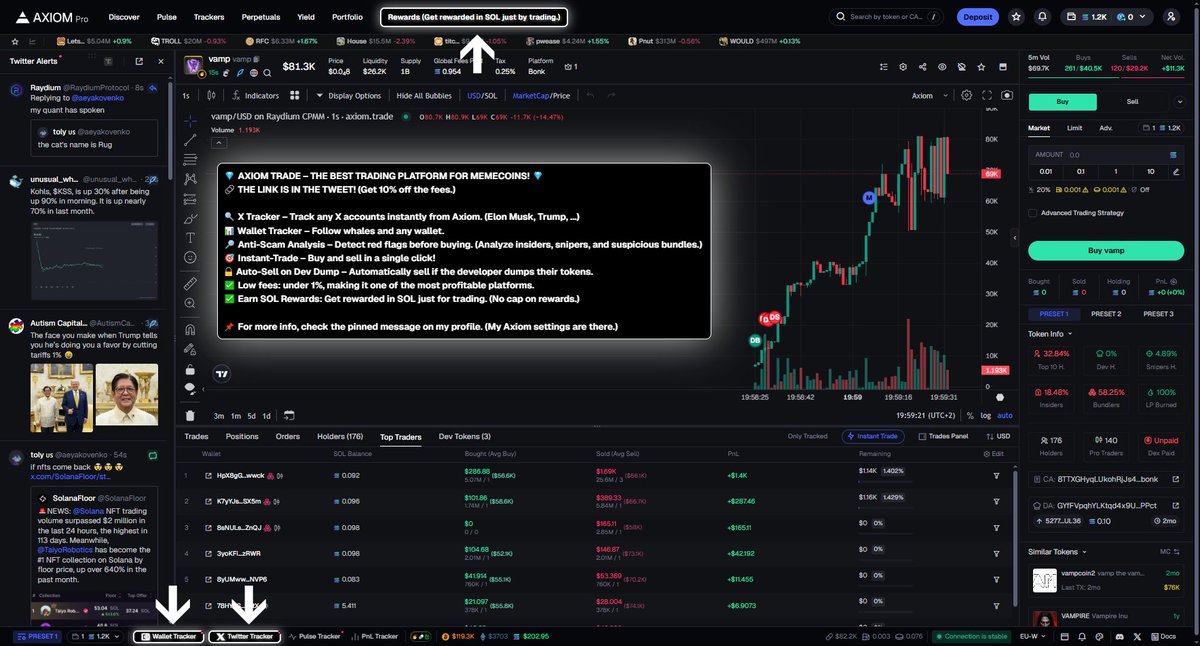Select PRESET 2 tab
The width and height of the screenshot is (1200, 646).
pyautogui.click(x=1105, y=314)
